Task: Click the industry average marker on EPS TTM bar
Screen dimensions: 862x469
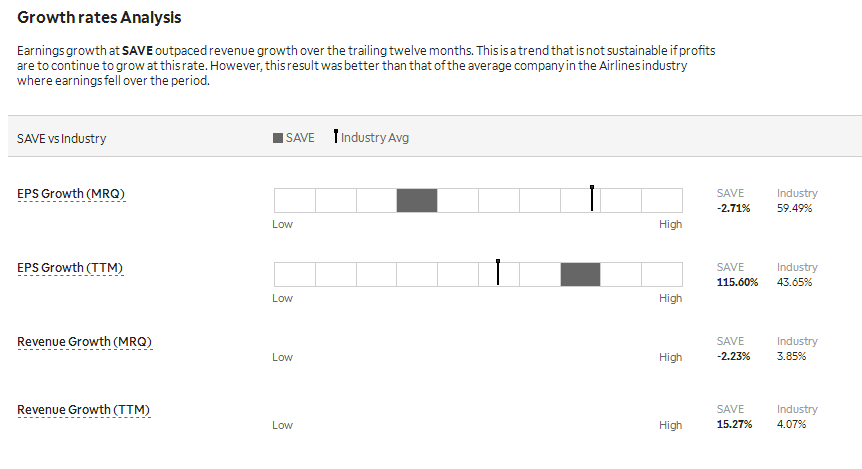Action: click(x=498, y=272)
